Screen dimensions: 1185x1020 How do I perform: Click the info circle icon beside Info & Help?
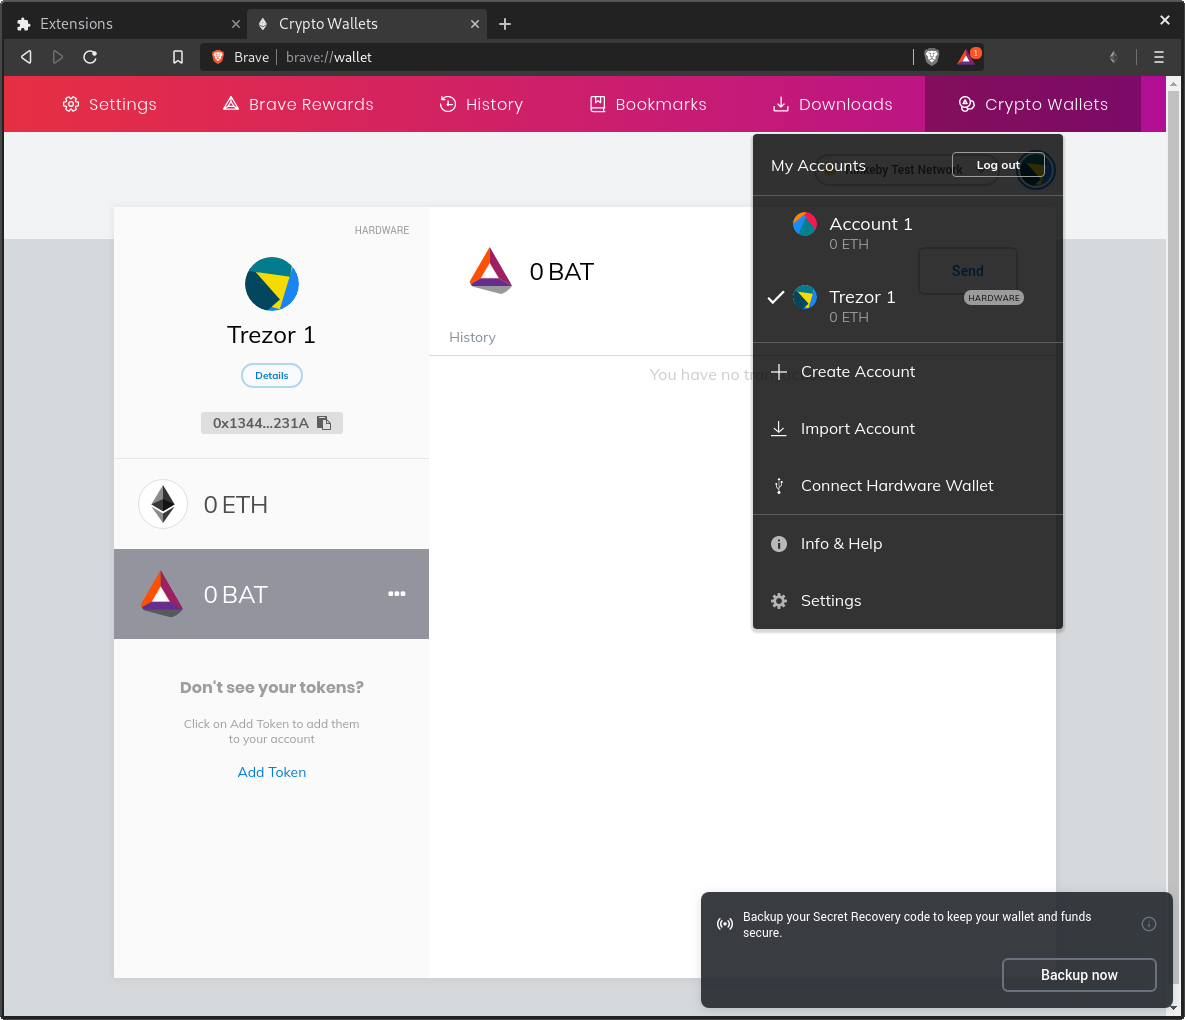[x=779, y=544]
